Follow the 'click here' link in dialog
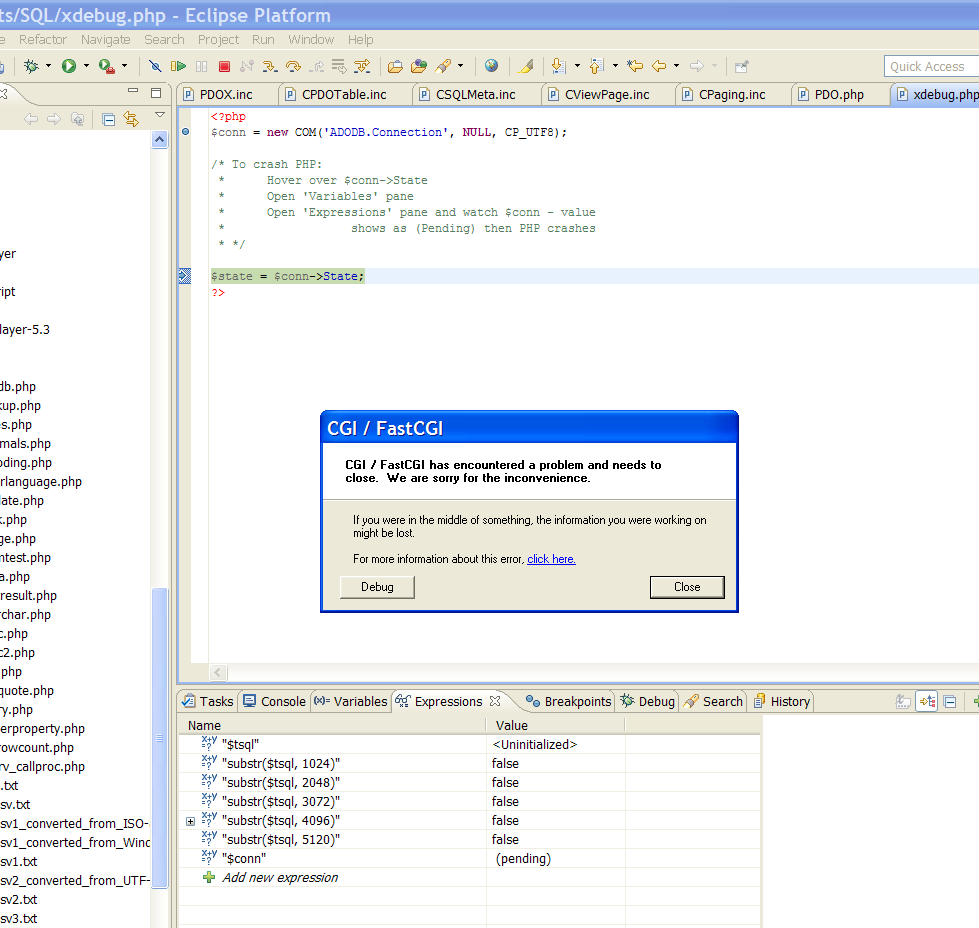 point(551,559)
